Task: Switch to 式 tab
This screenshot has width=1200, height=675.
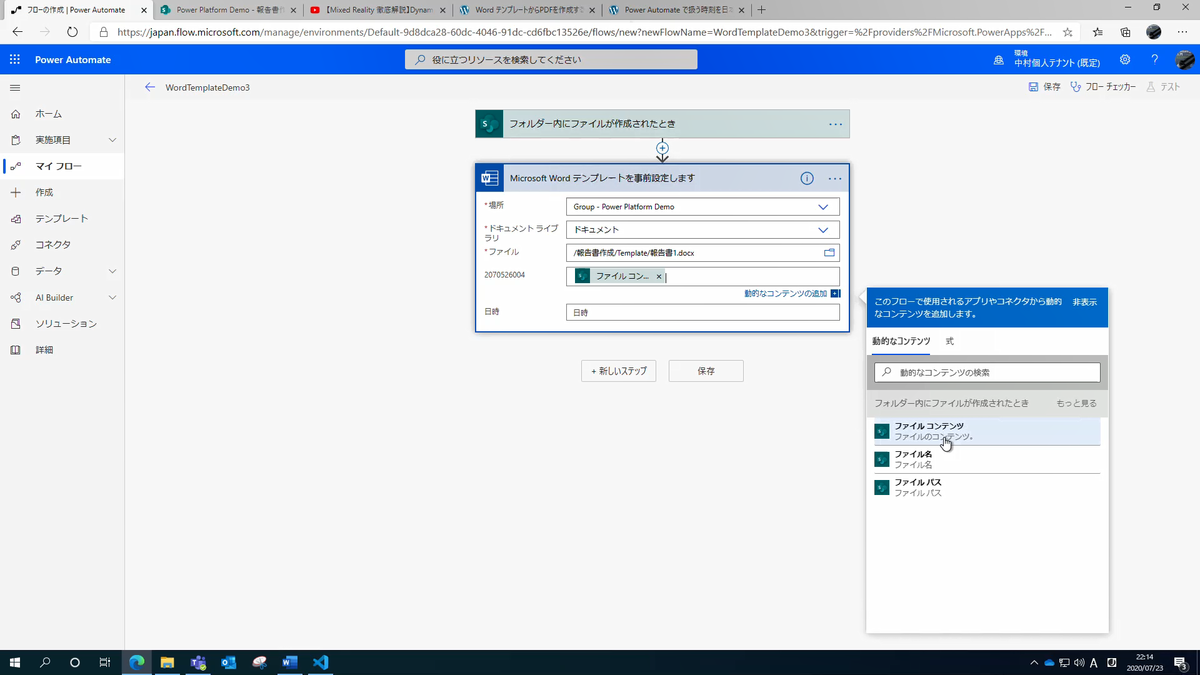Action: click(950, 341)
